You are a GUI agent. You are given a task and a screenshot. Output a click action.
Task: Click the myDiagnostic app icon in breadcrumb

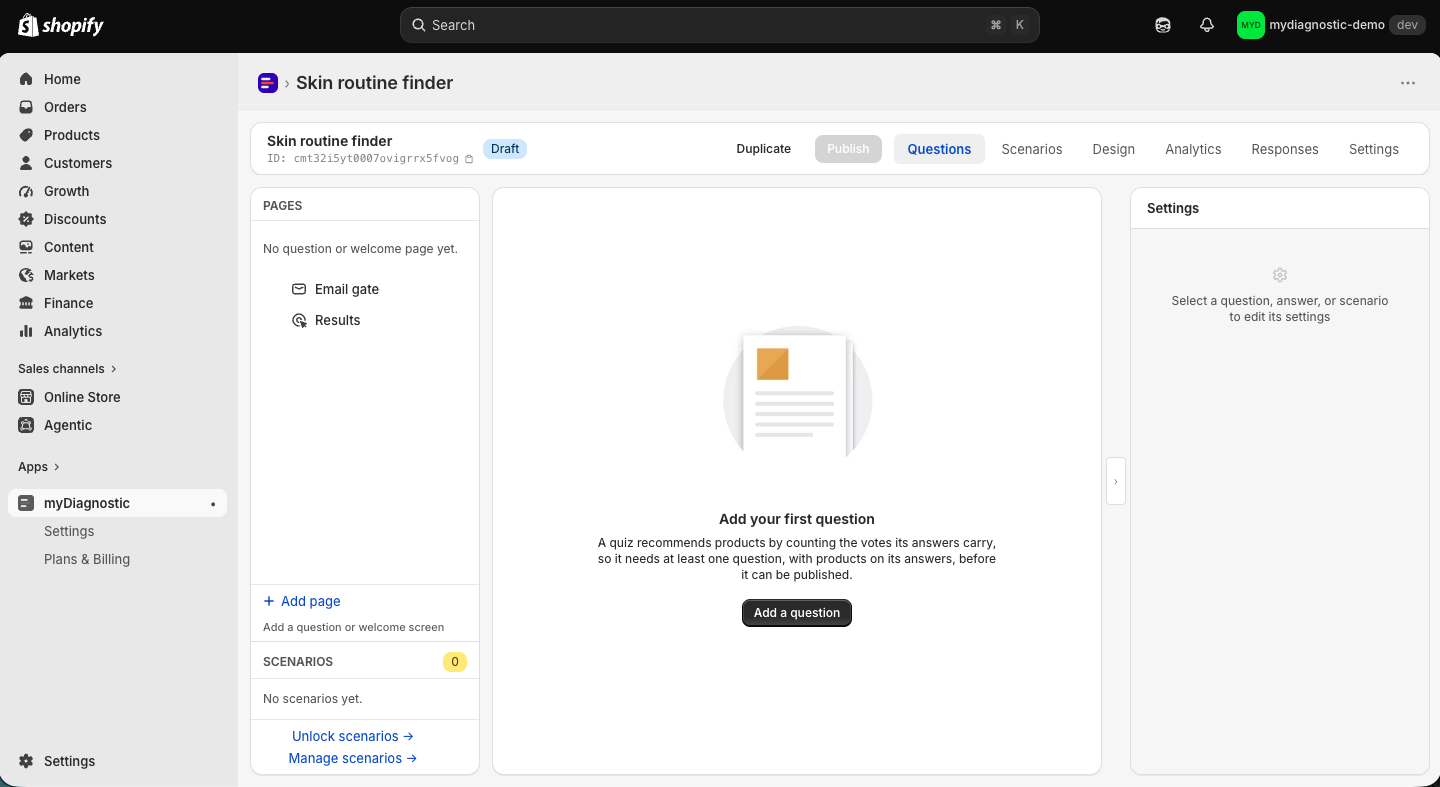(x=267, y=83)
